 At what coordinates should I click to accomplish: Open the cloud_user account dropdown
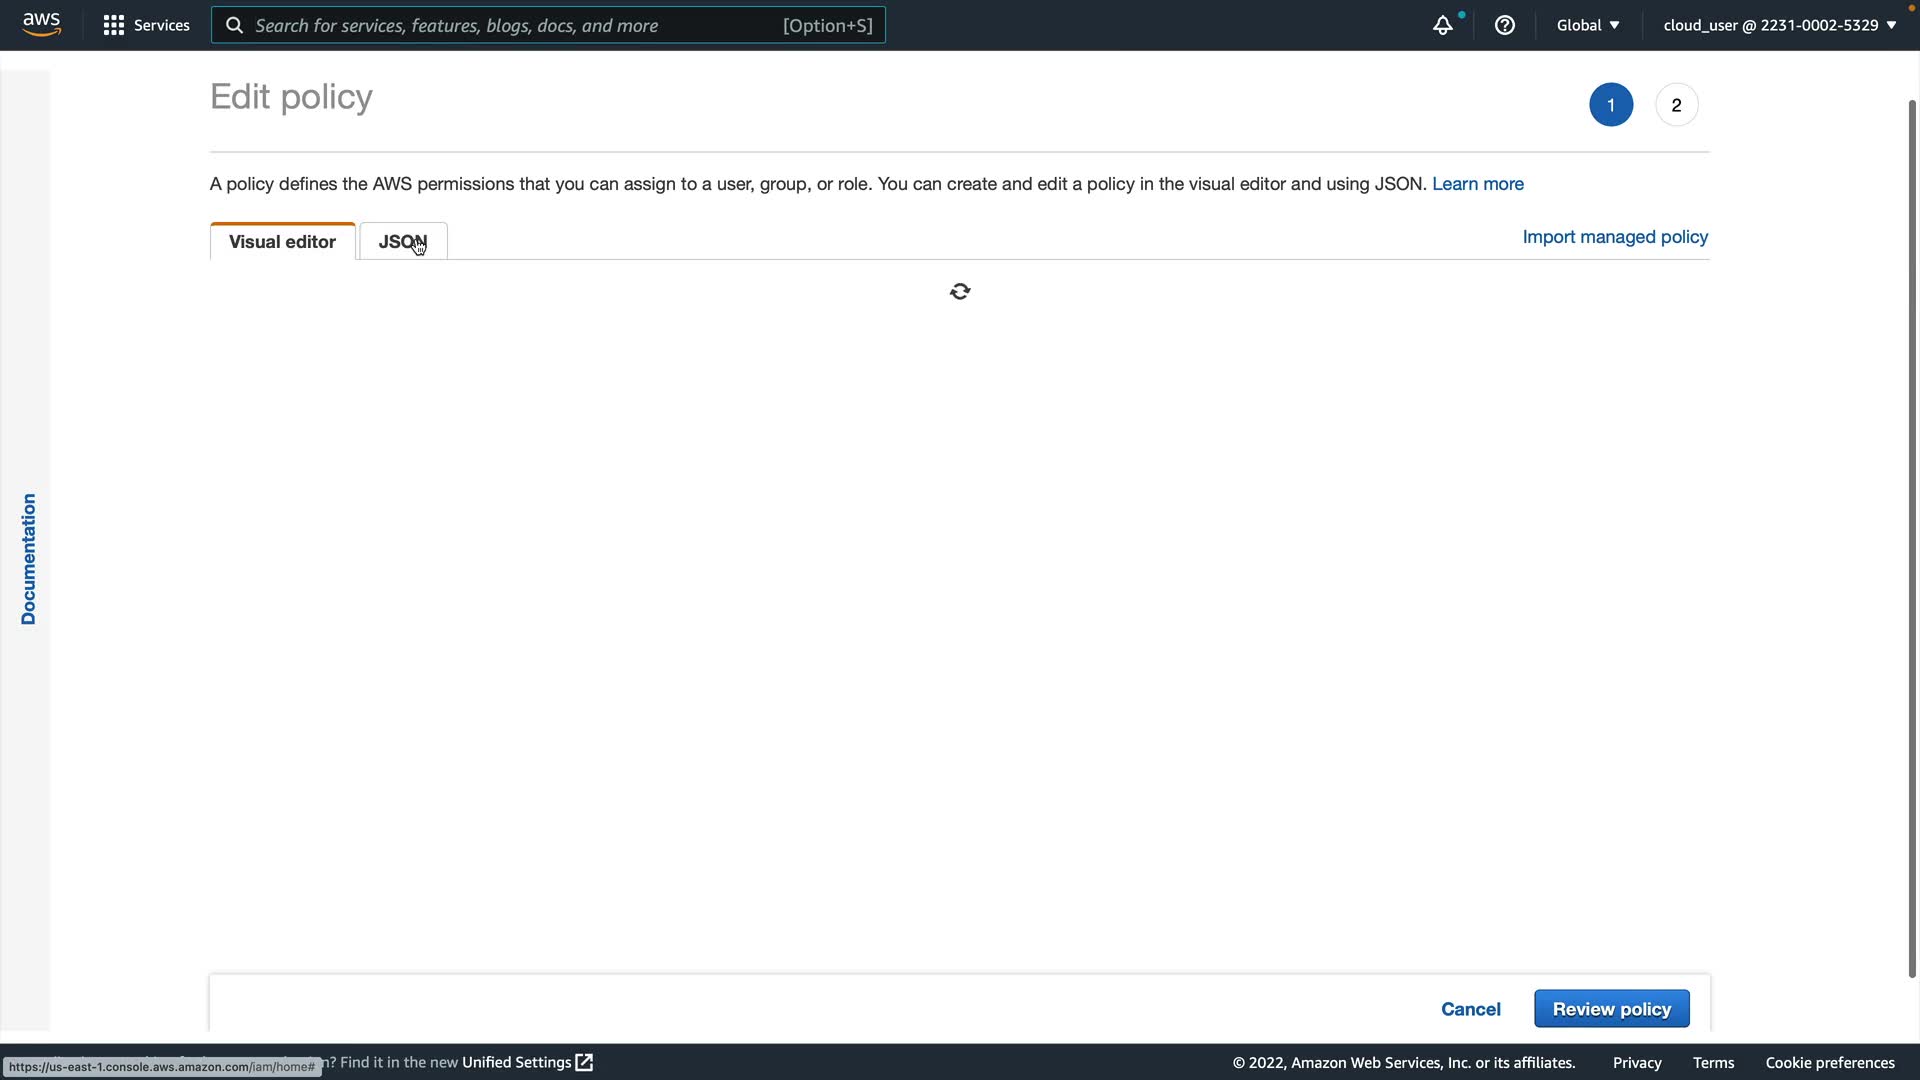(x=1779, y=25)
